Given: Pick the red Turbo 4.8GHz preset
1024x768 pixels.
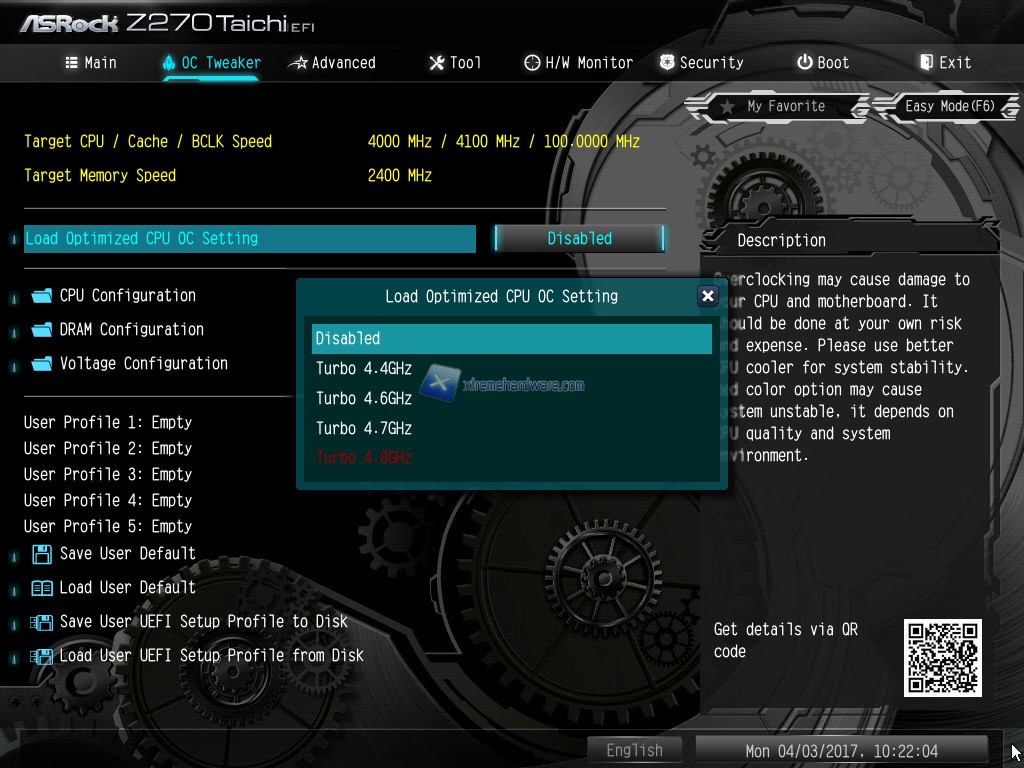Looking at the screenshot, I should (x=364, y=457).
